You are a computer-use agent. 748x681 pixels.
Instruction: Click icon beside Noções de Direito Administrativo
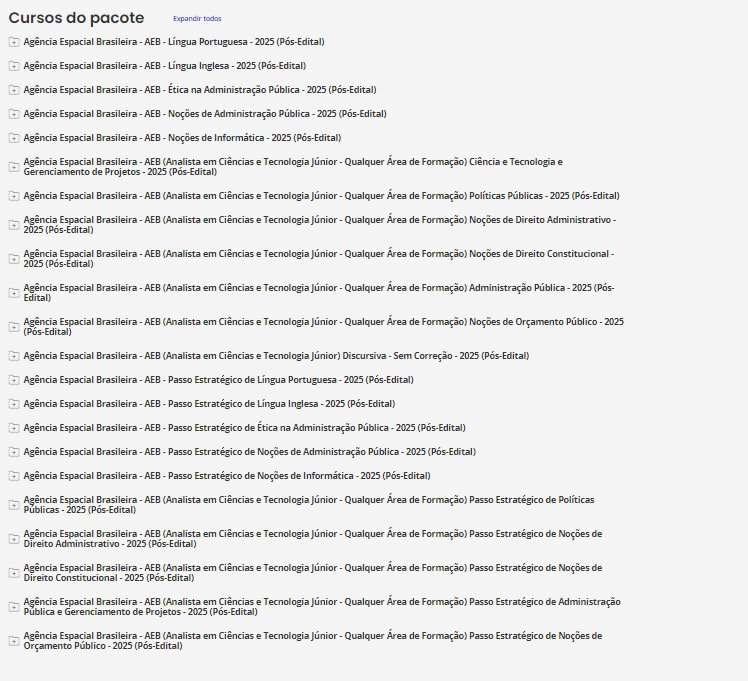13,225
